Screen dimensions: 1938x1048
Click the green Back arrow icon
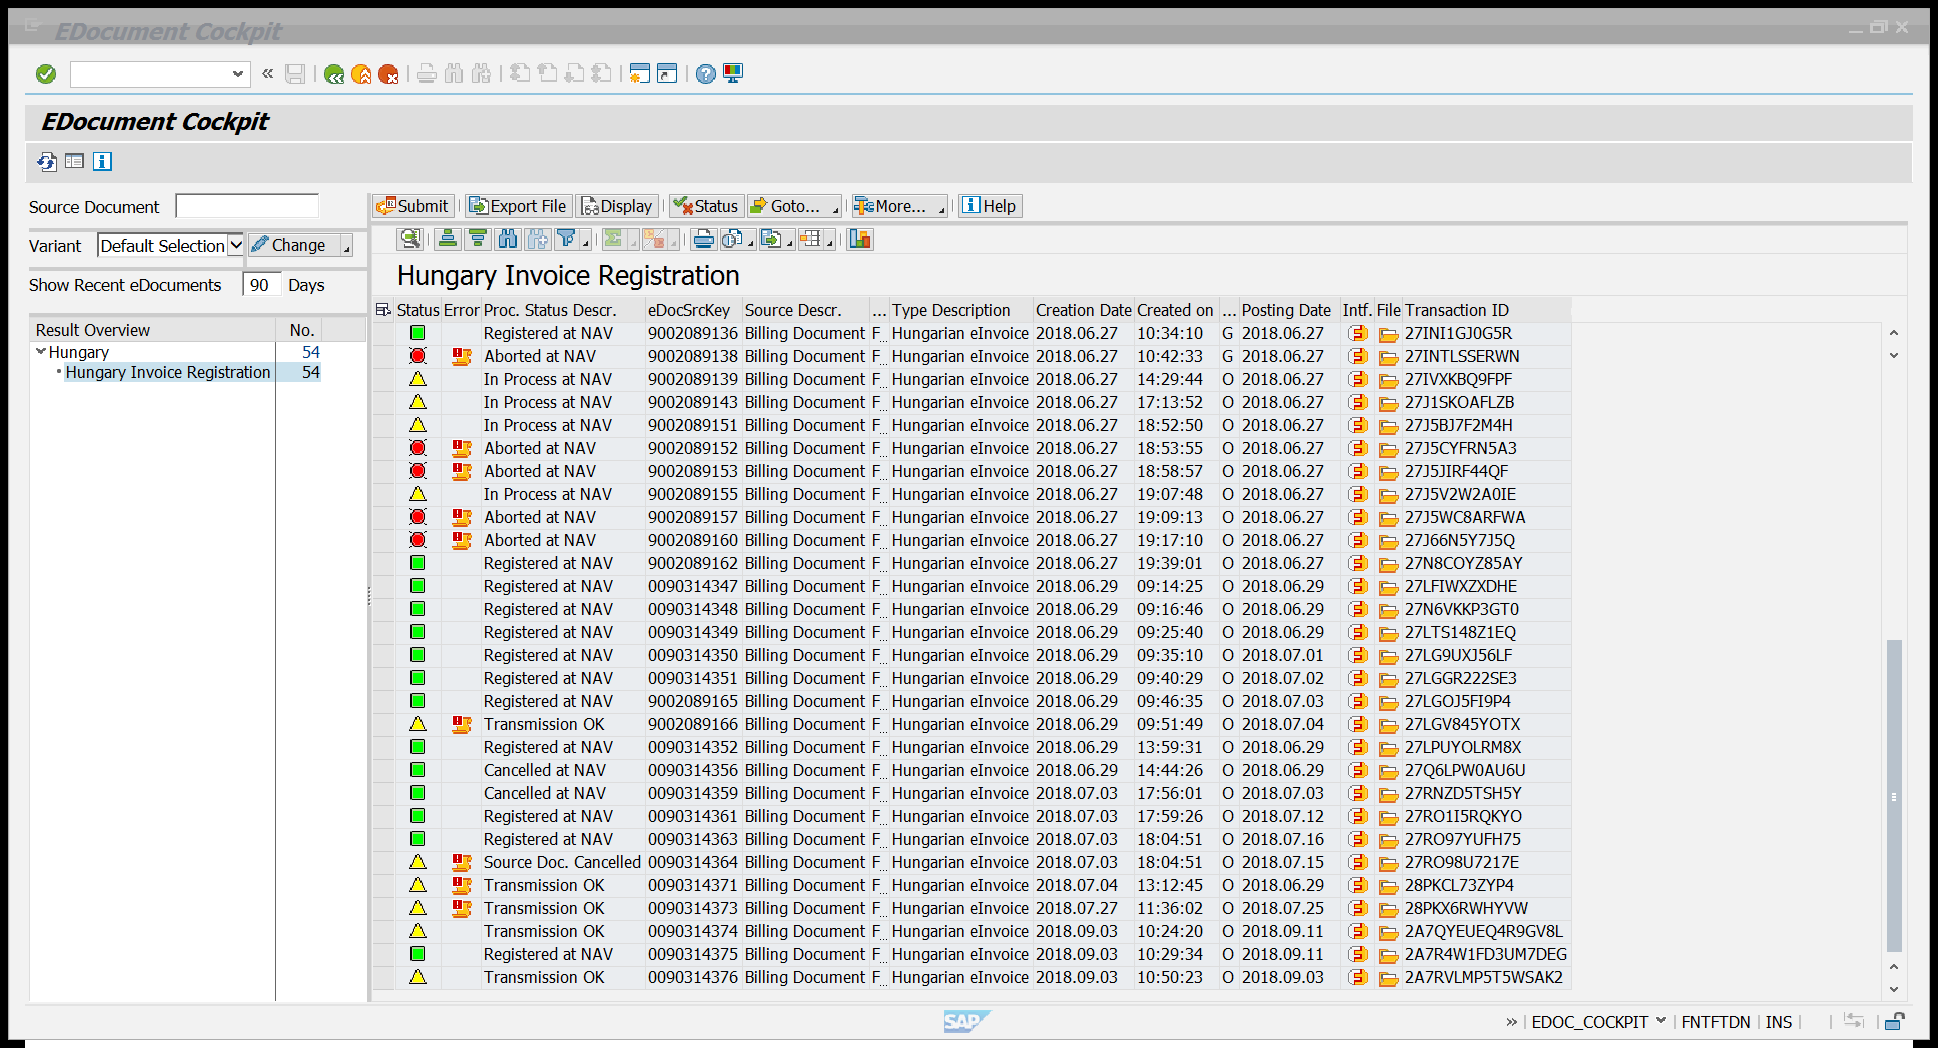pos(334,74)
